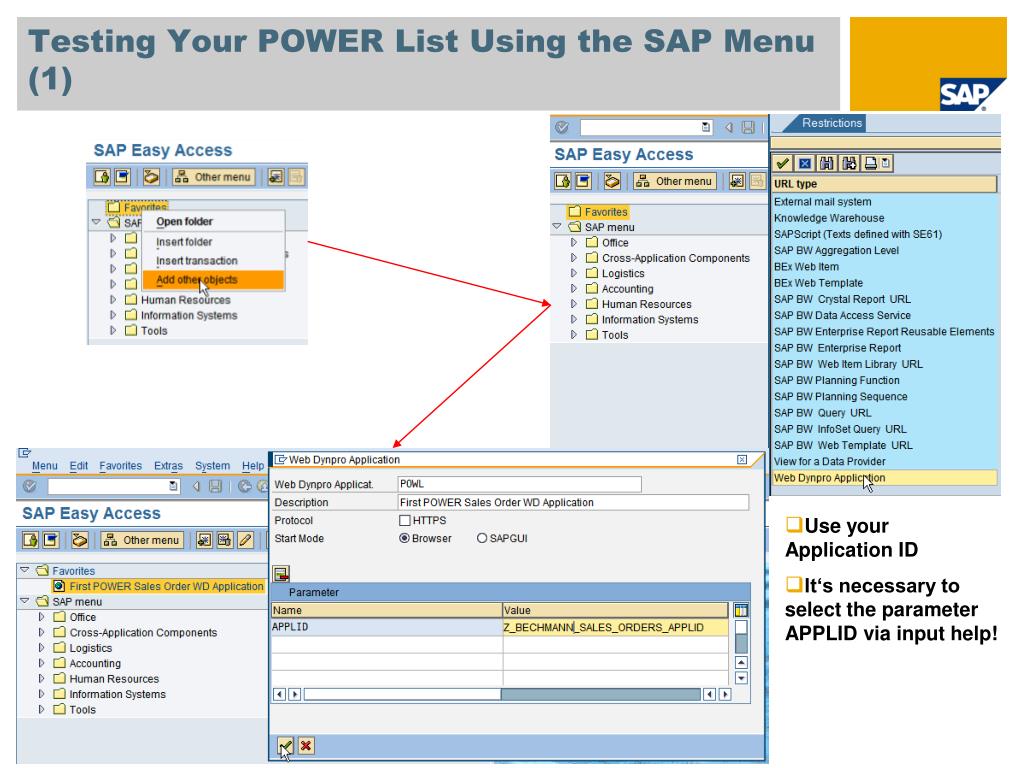1024x768 pixels.
Task: Enable the HTTPS protocol checkbox
Action: pos(404,520)
